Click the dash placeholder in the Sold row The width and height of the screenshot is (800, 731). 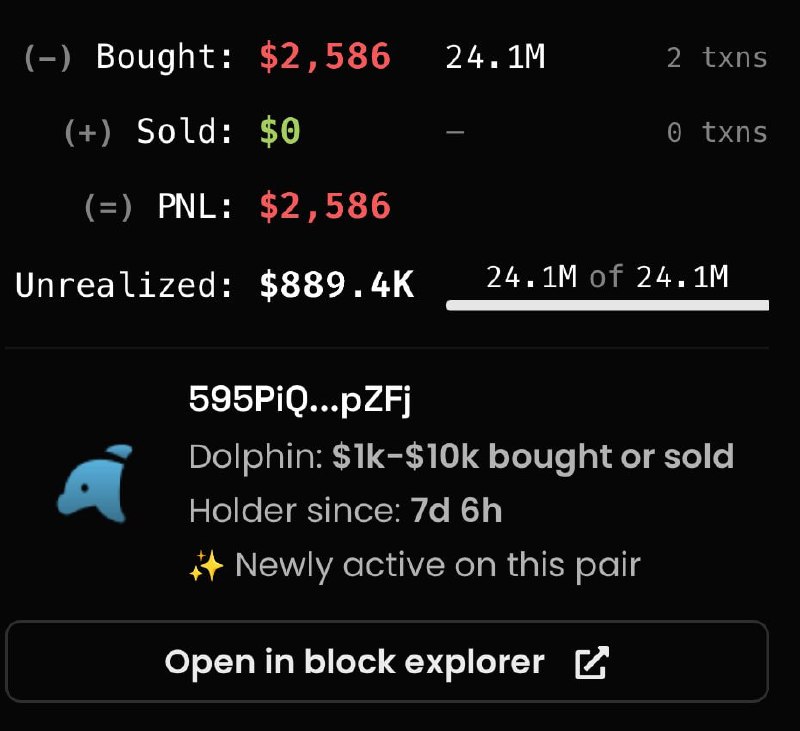pos(455,131)
